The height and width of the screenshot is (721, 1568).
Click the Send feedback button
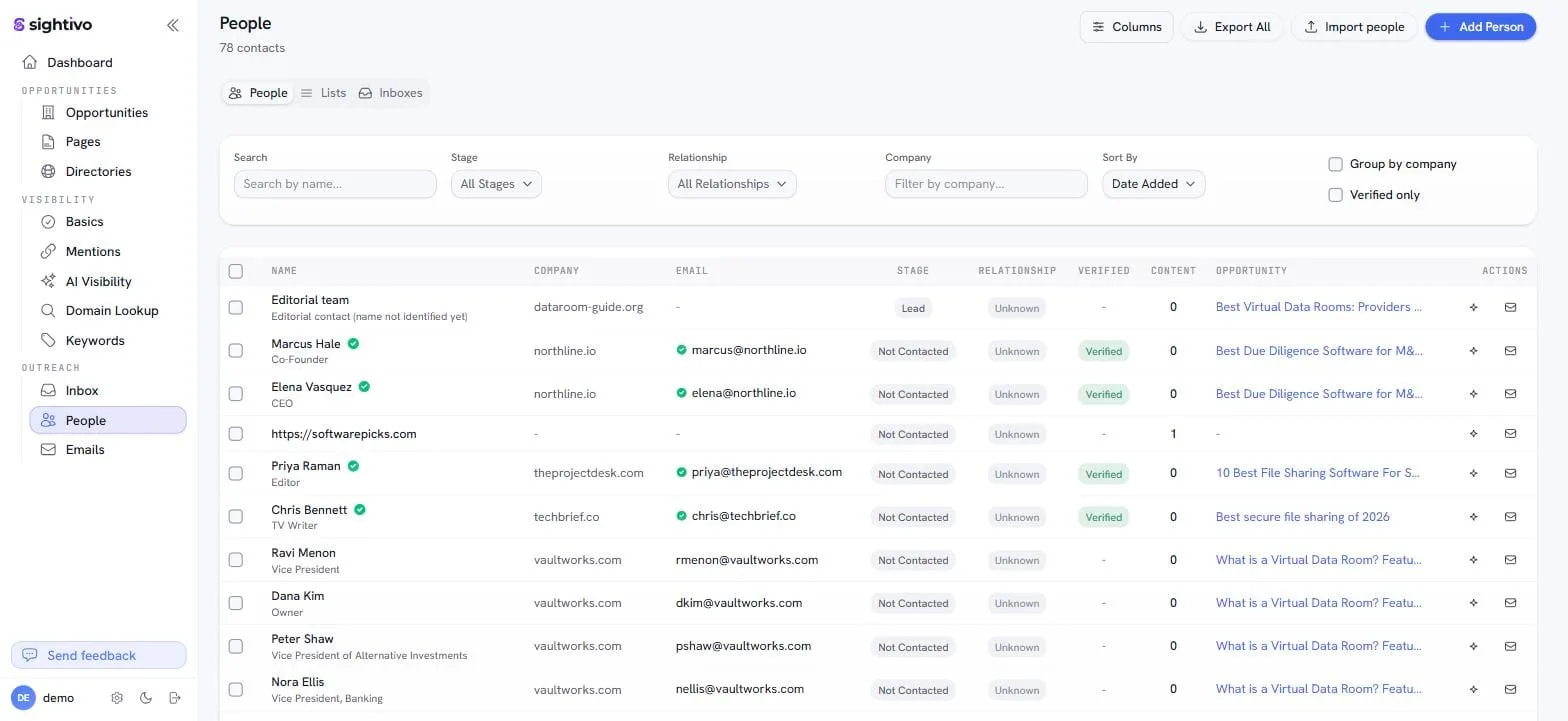[98, 655]
